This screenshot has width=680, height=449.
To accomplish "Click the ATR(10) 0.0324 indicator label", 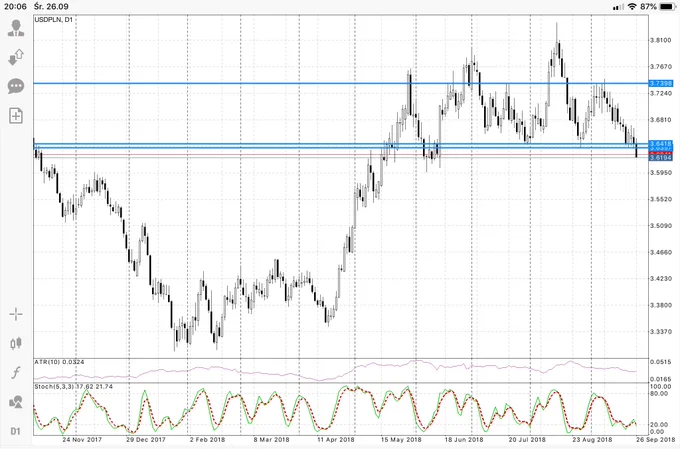I will coord(59,362).
